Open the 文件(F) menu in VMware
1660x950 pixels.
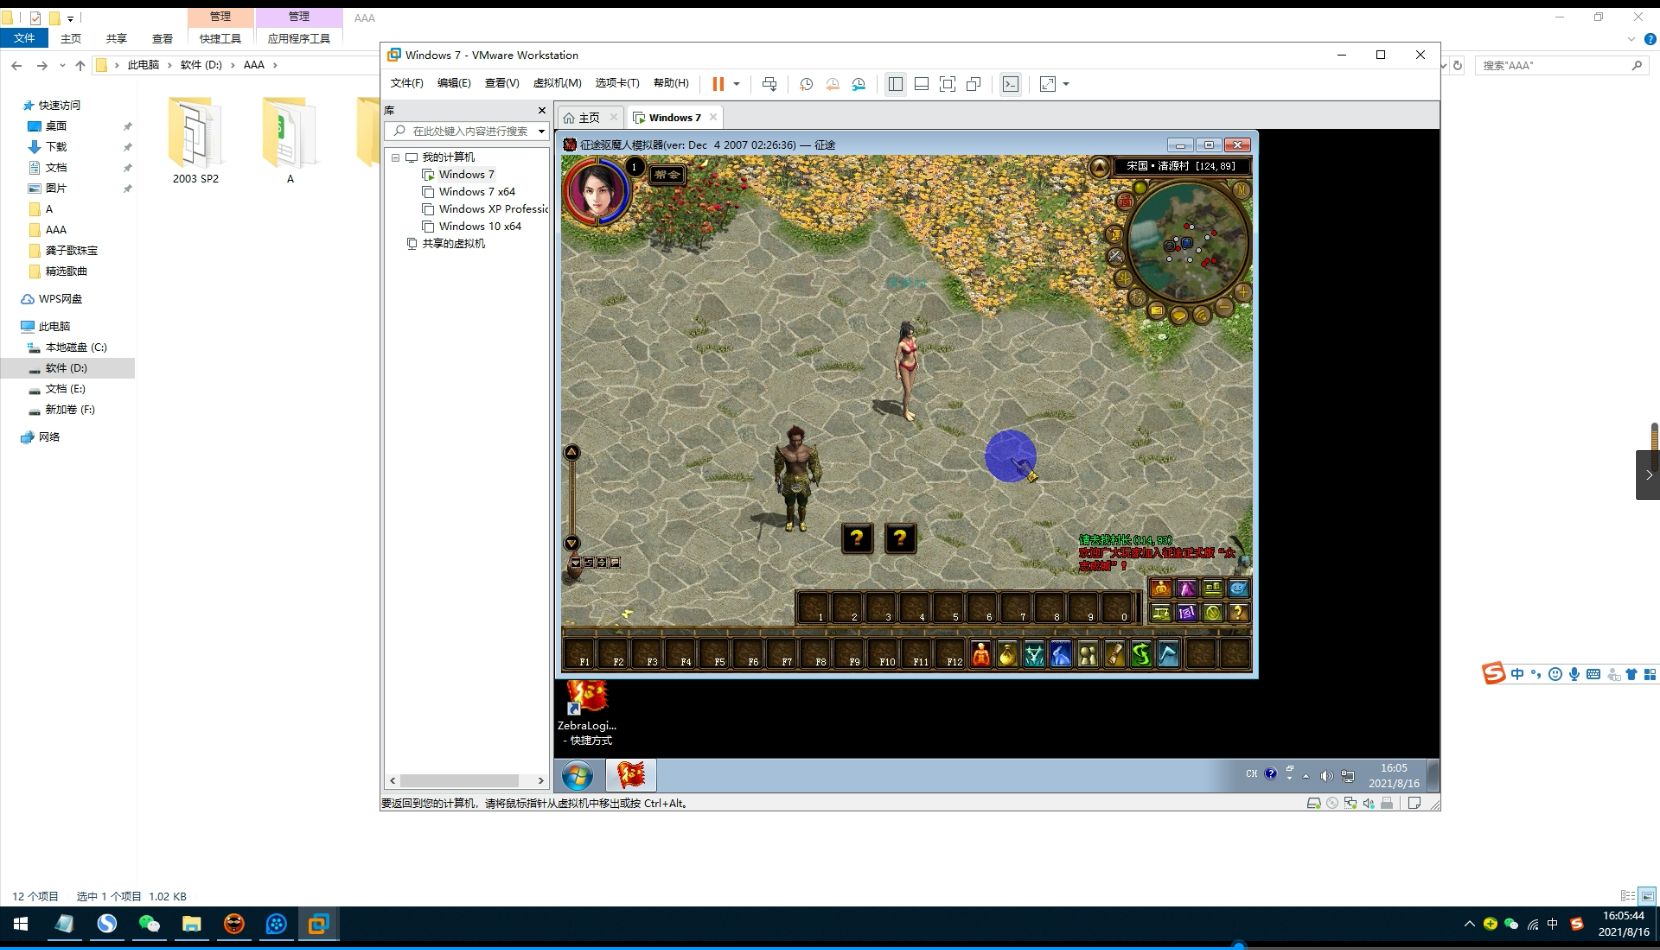tap(407, 83)
